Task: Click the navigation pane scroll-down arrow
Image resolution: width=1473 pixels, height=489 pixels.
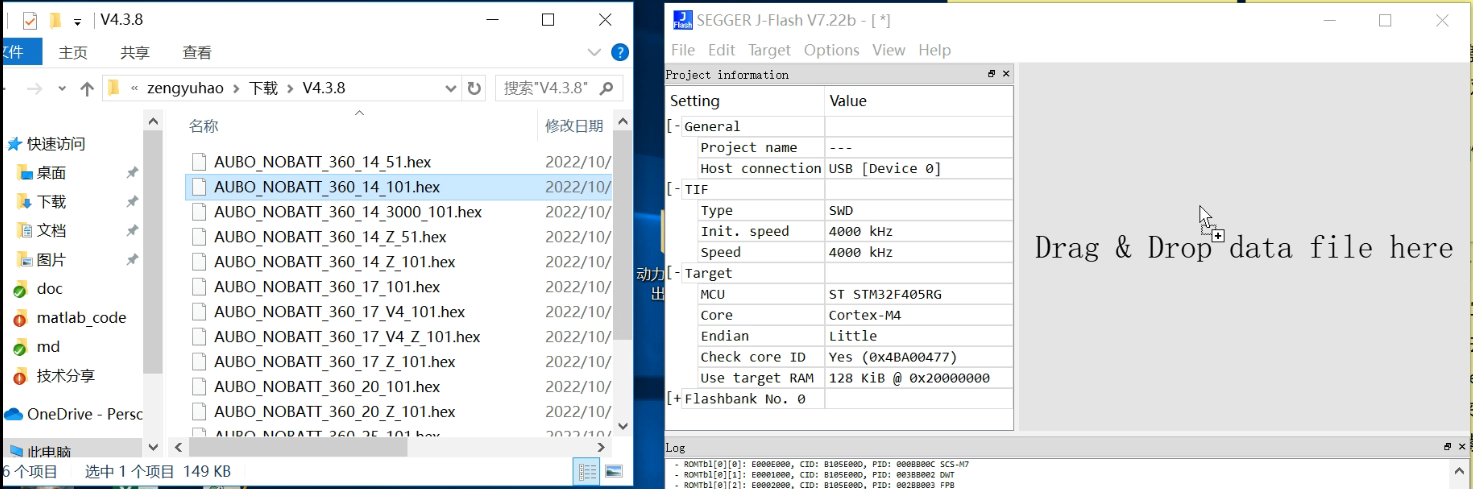Action: tap(153, 447)
